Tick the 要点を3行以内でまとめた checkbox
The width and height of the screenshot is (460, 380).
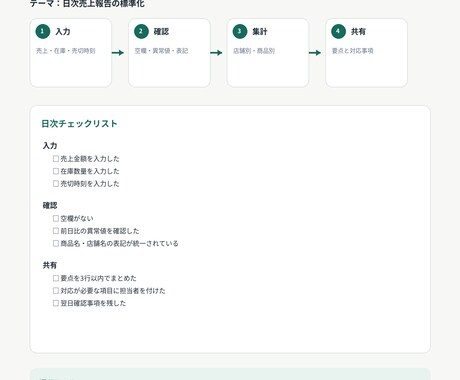(x=56, y=278)
